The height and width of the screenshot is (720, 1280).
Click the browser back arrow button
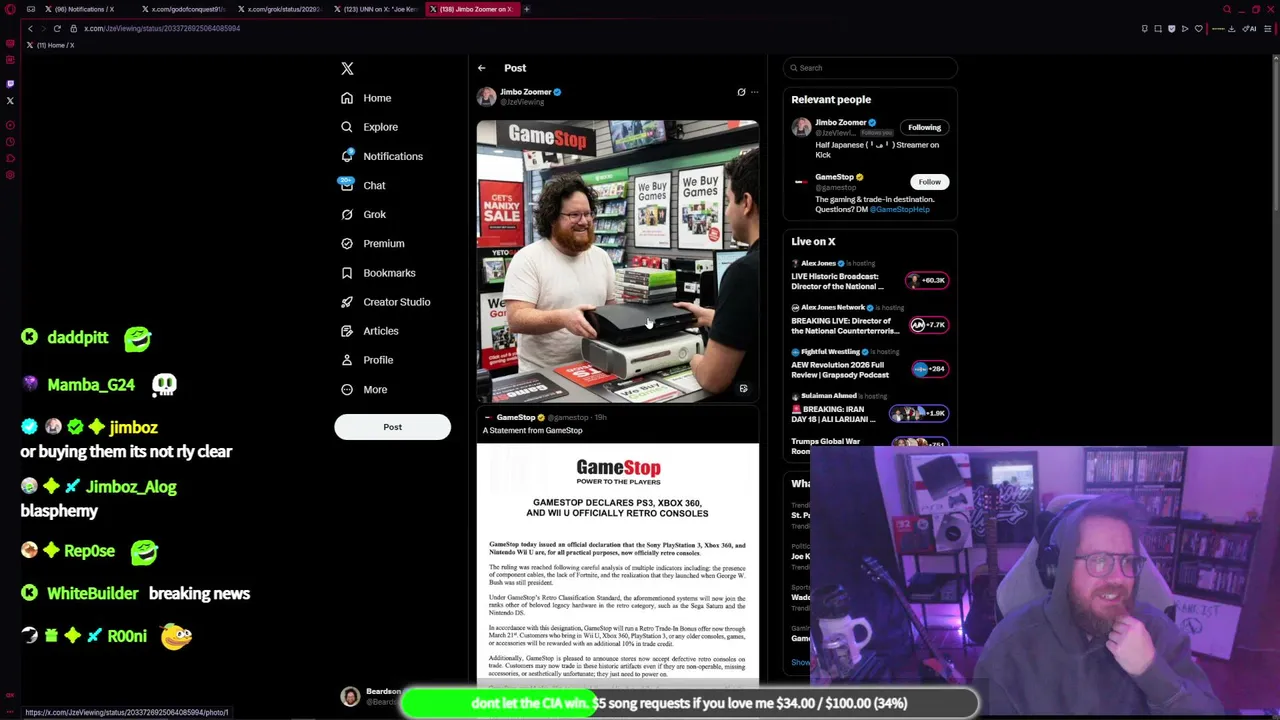tap(30, 28)
